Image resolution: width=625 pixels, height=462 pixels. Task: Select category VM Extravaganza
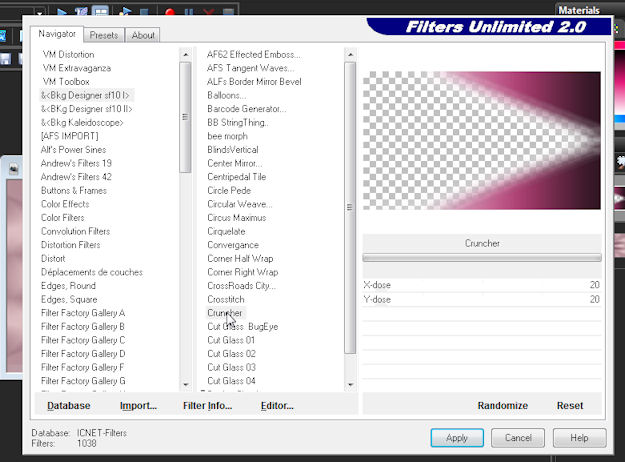click(77, 68)
